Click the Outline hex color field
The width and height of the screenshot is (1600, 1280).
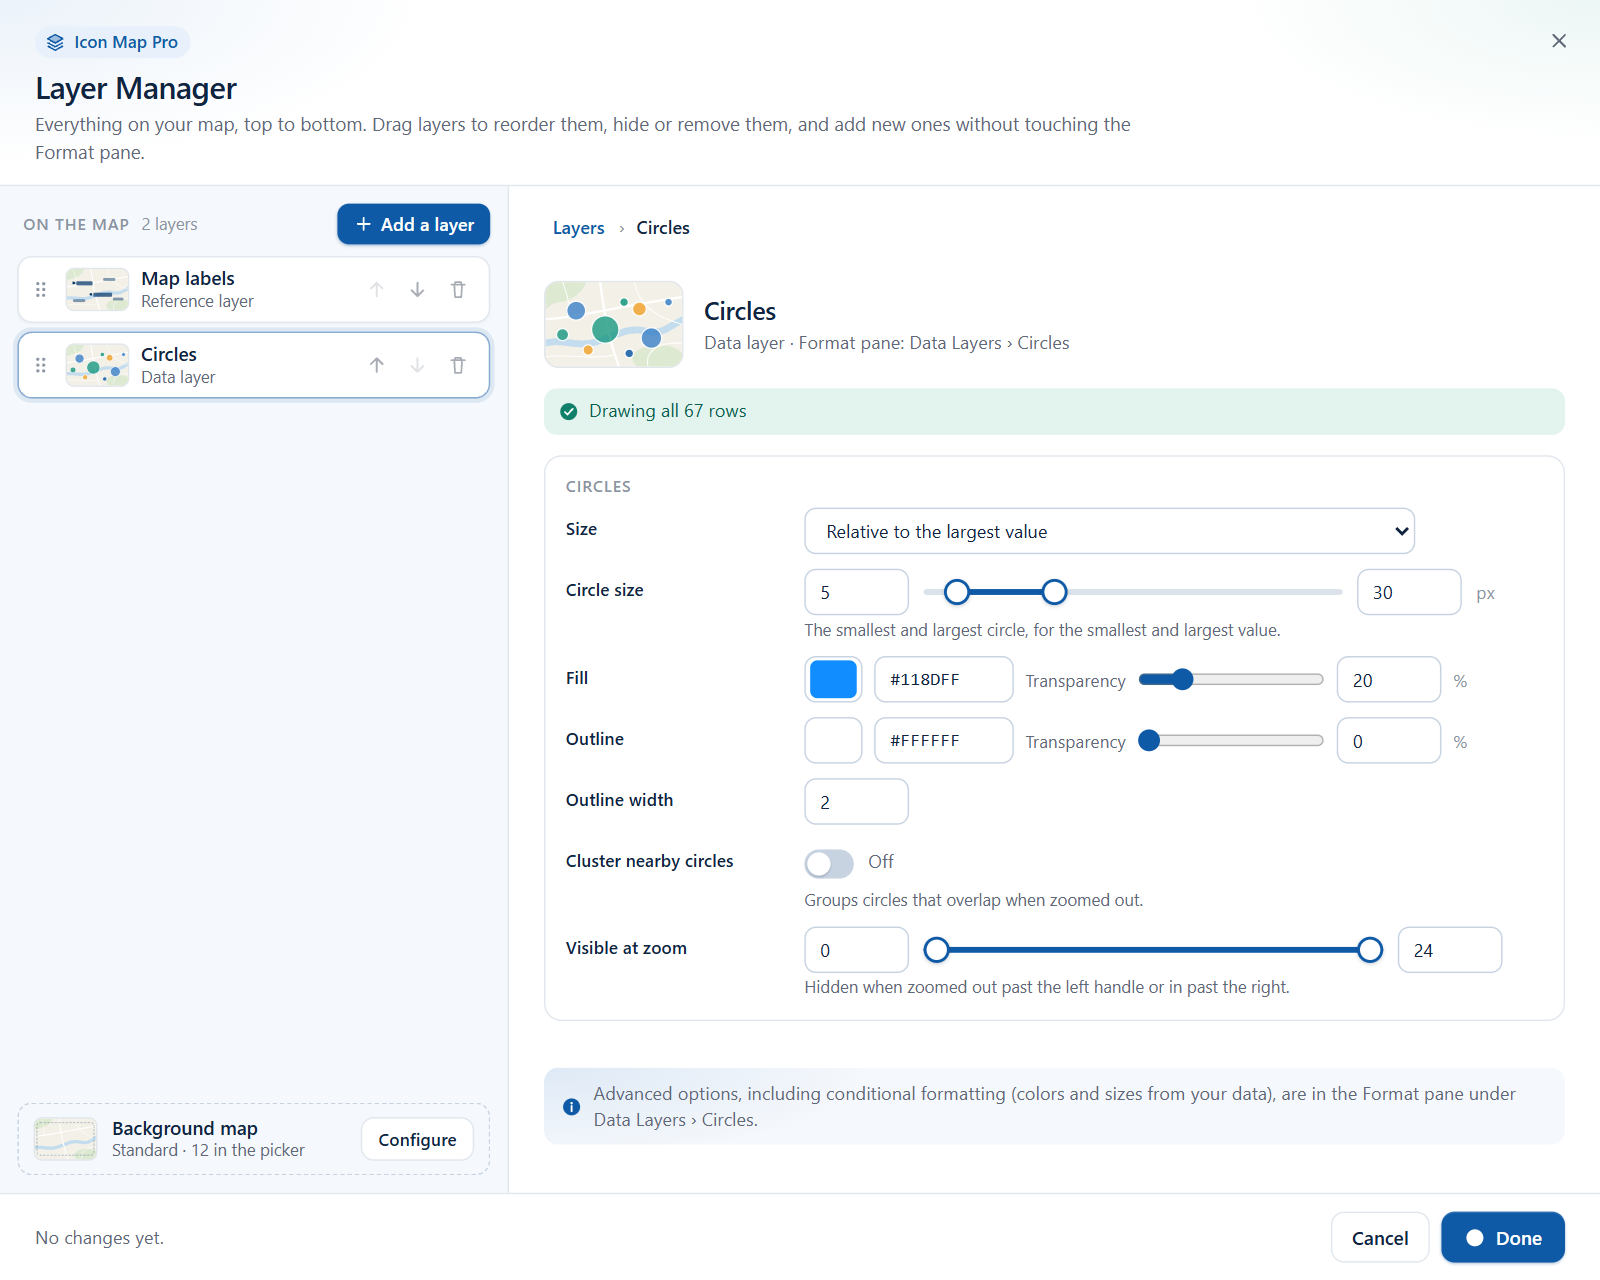coord(943,741)
